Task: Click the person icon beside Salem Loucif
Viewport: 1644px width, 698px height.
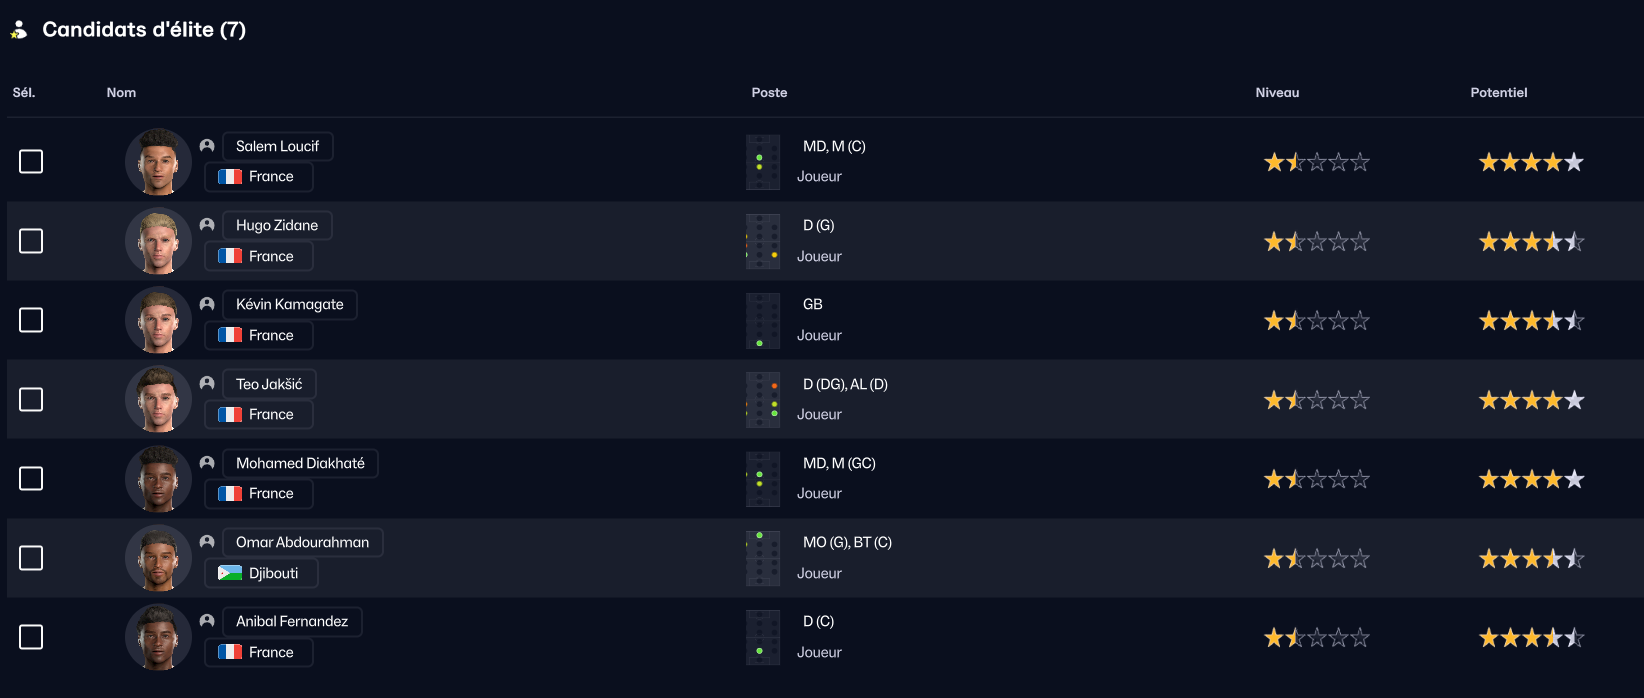Action: pyautogui.click(x=207, y=146)
